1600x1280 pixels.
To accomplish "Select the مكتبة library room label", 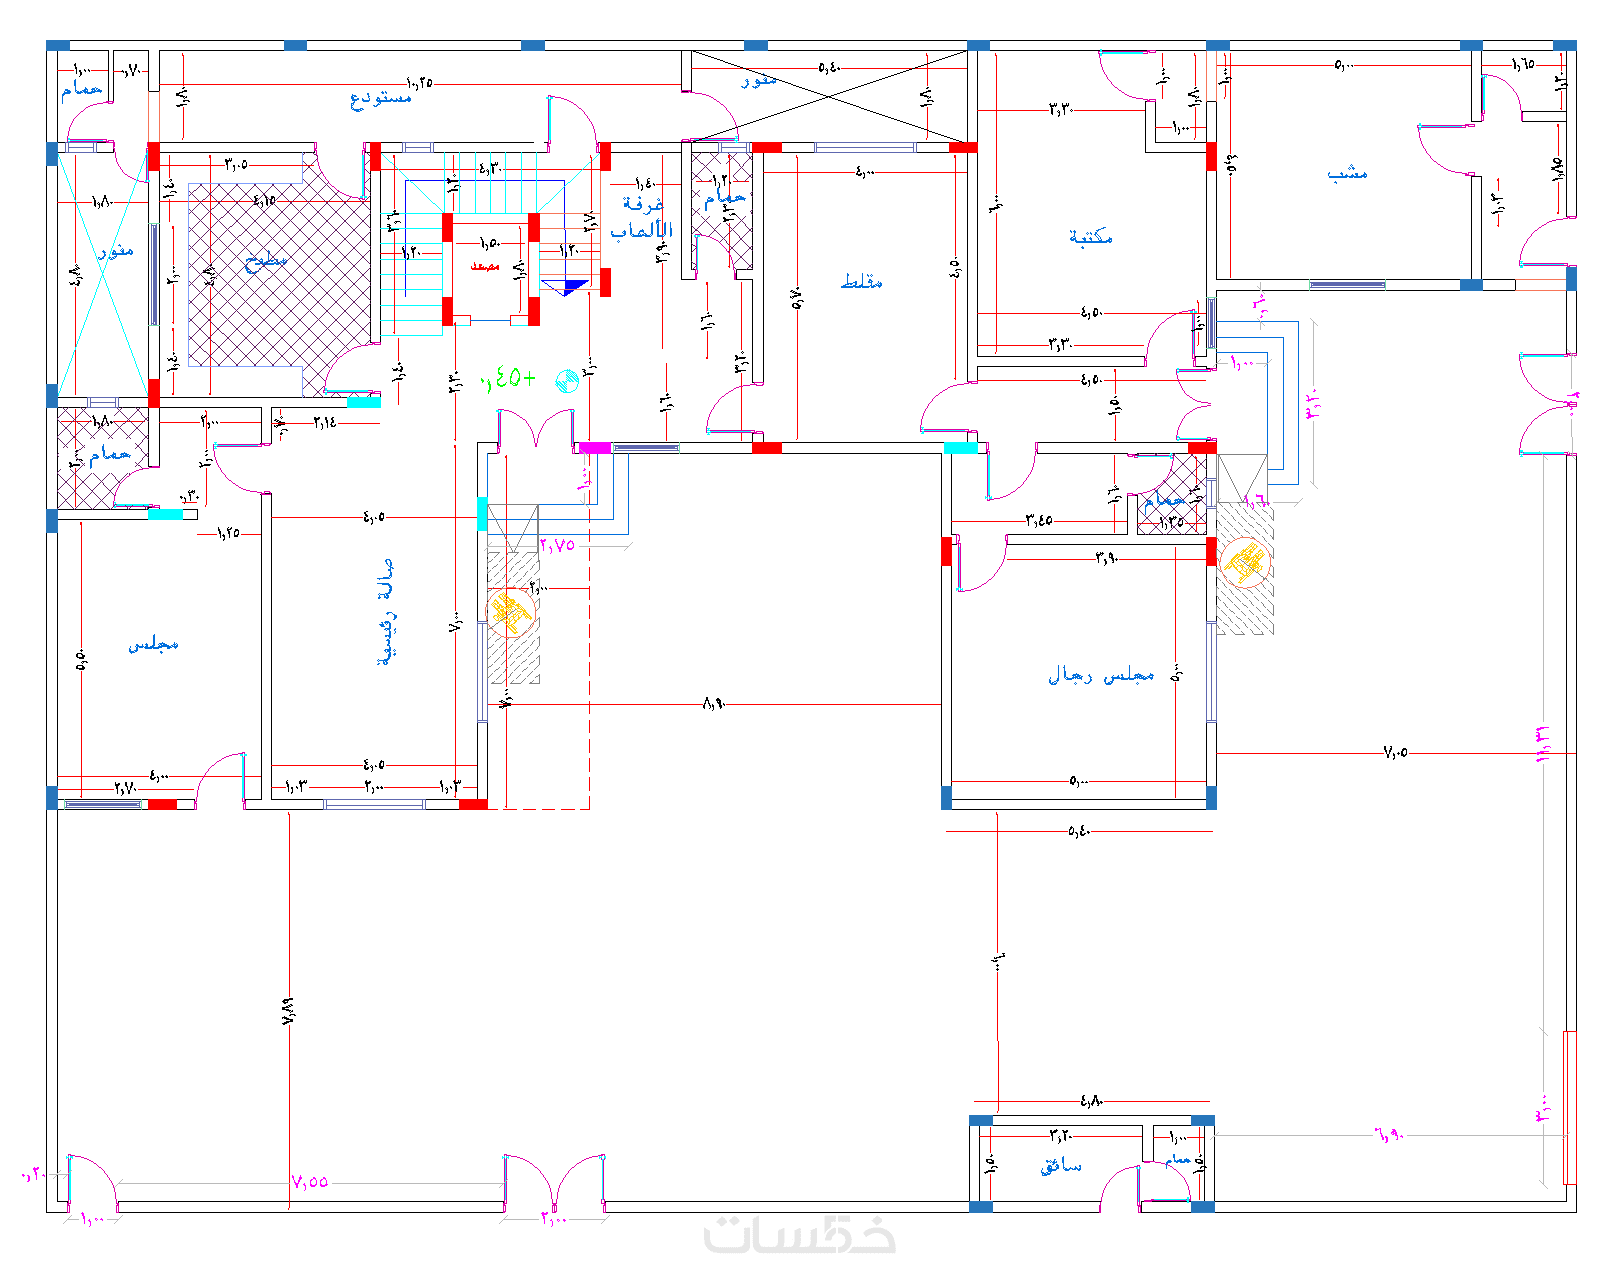I will pyautogui.click(x=1090, y=236).
